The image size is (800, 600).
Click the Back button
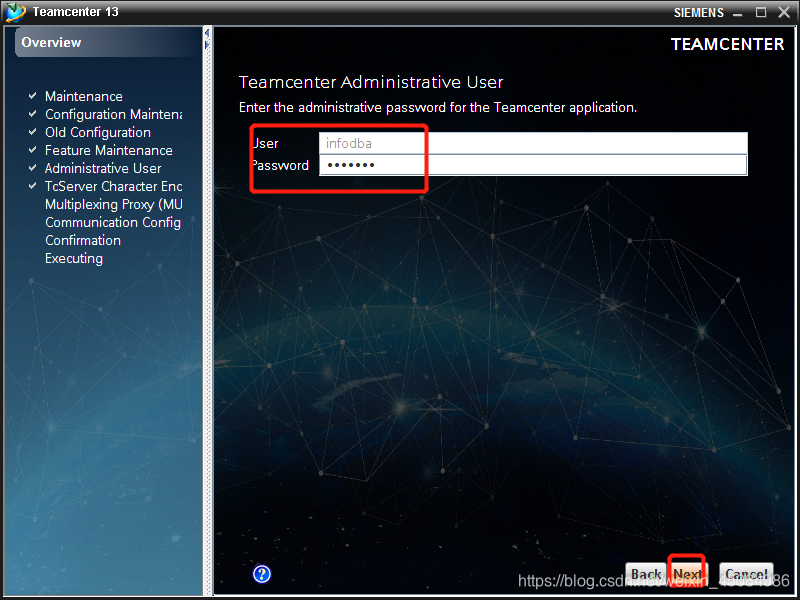point(646,574)
